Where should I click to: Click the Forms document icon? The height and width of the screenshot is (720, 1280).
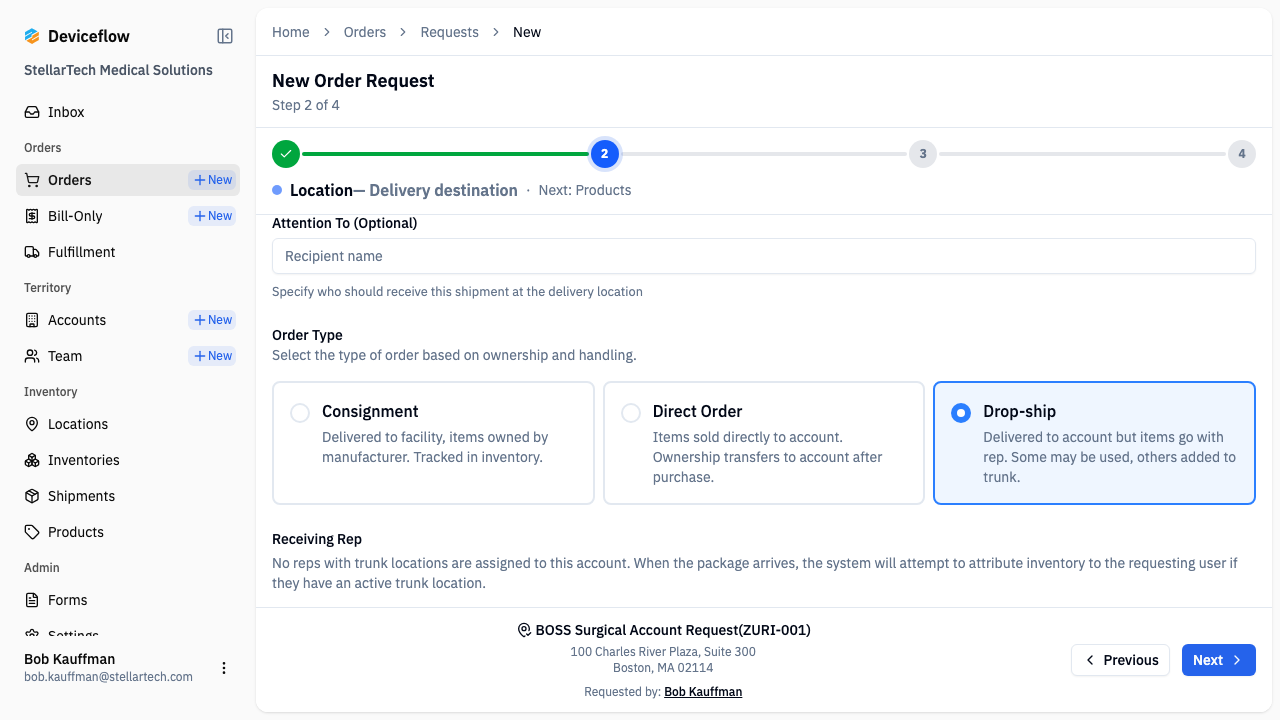pos(32,600)
